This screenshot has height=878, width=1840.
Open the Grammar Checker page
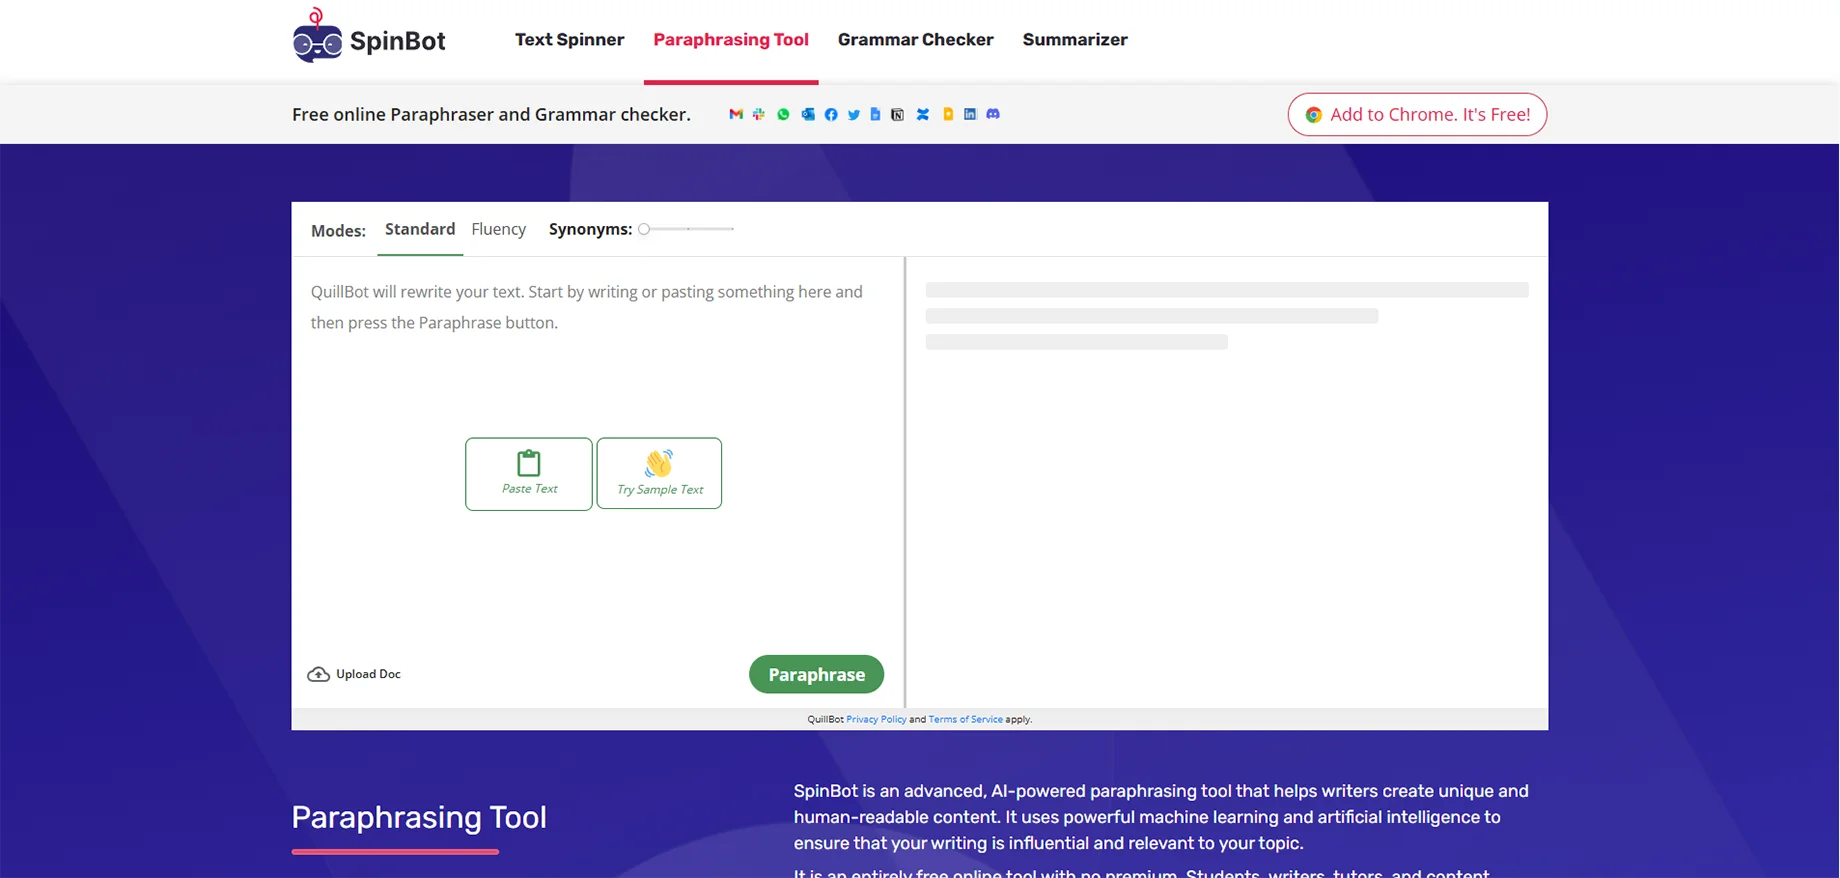[x=916, y=40]
